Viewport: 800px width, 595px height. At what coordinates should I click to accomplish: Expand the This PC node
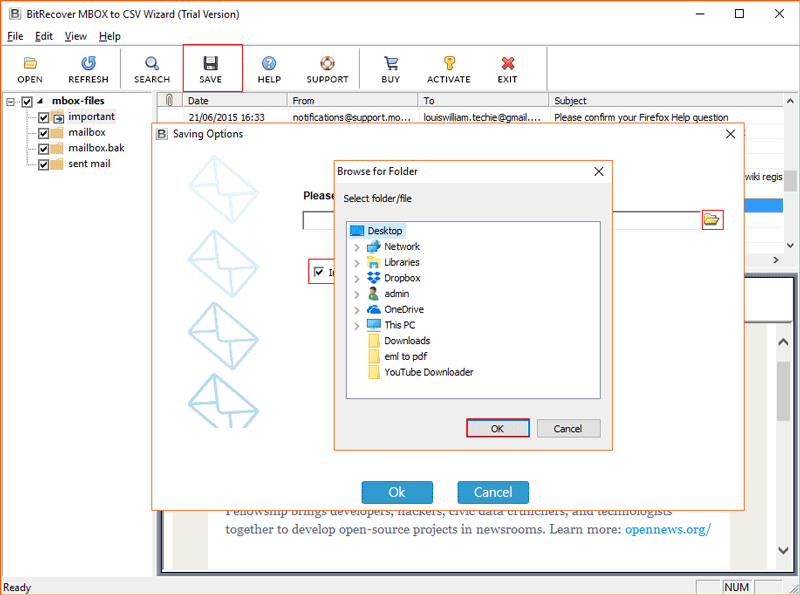pos(357,326)
